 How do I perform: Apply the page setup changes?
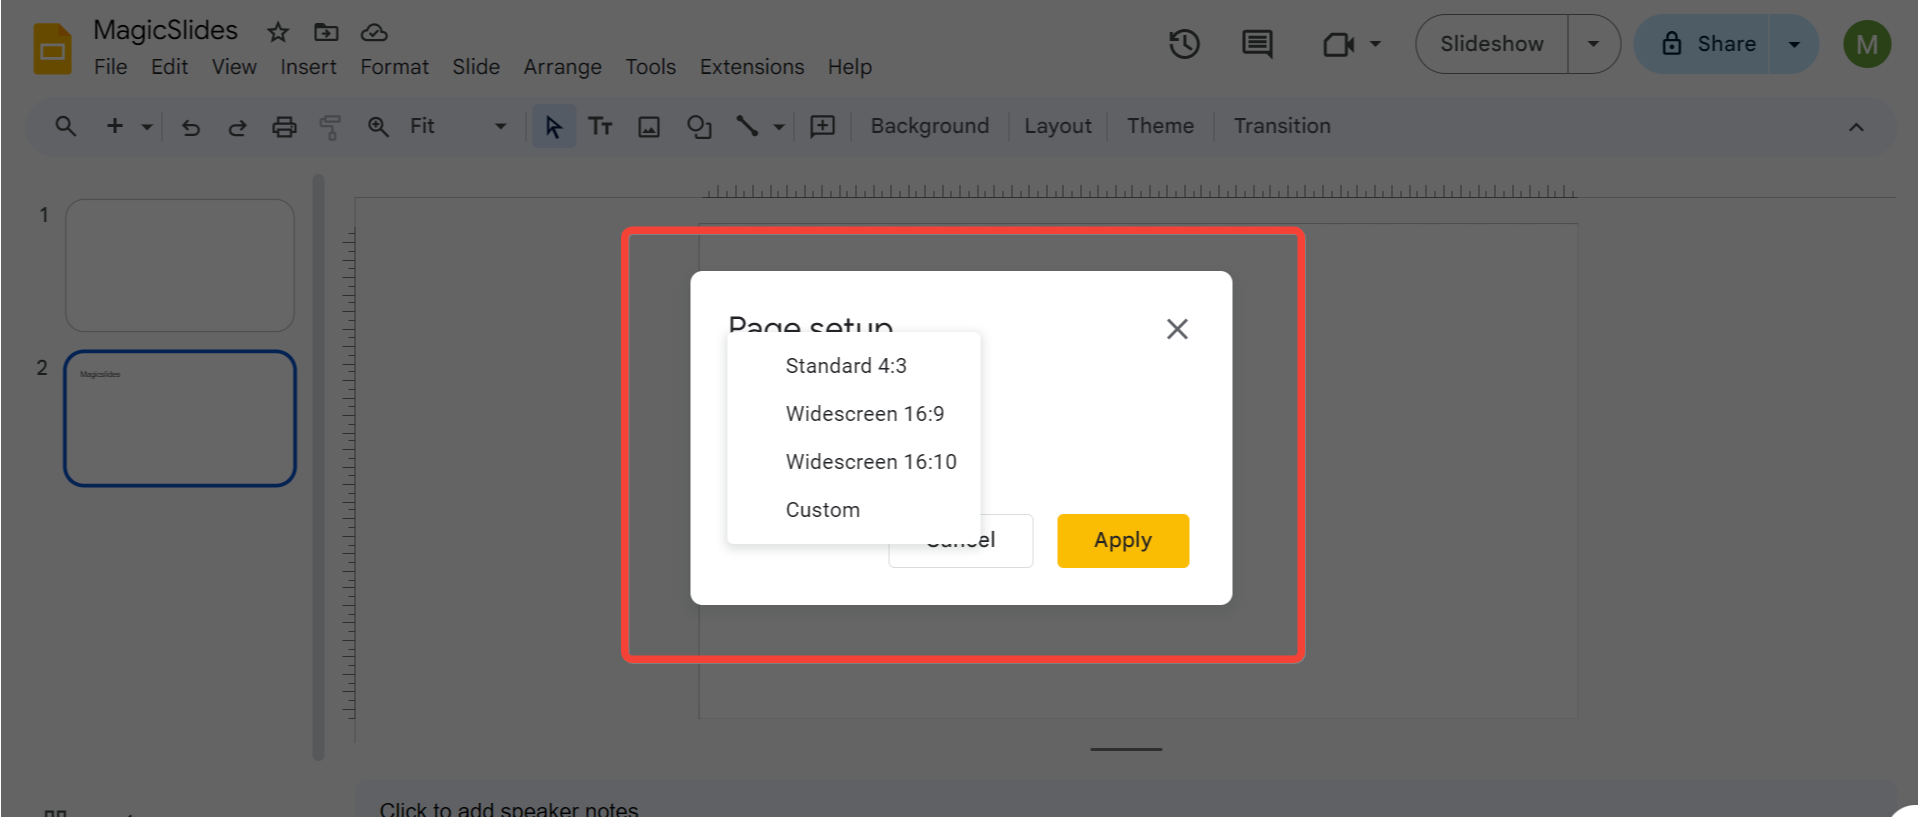coord(1123,541)
